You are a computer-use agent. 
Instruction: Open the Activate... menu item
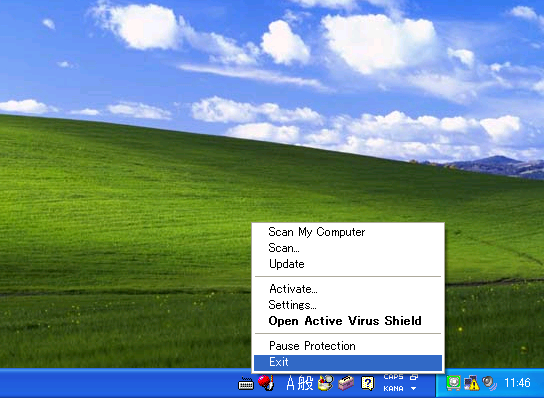[348, 289]
